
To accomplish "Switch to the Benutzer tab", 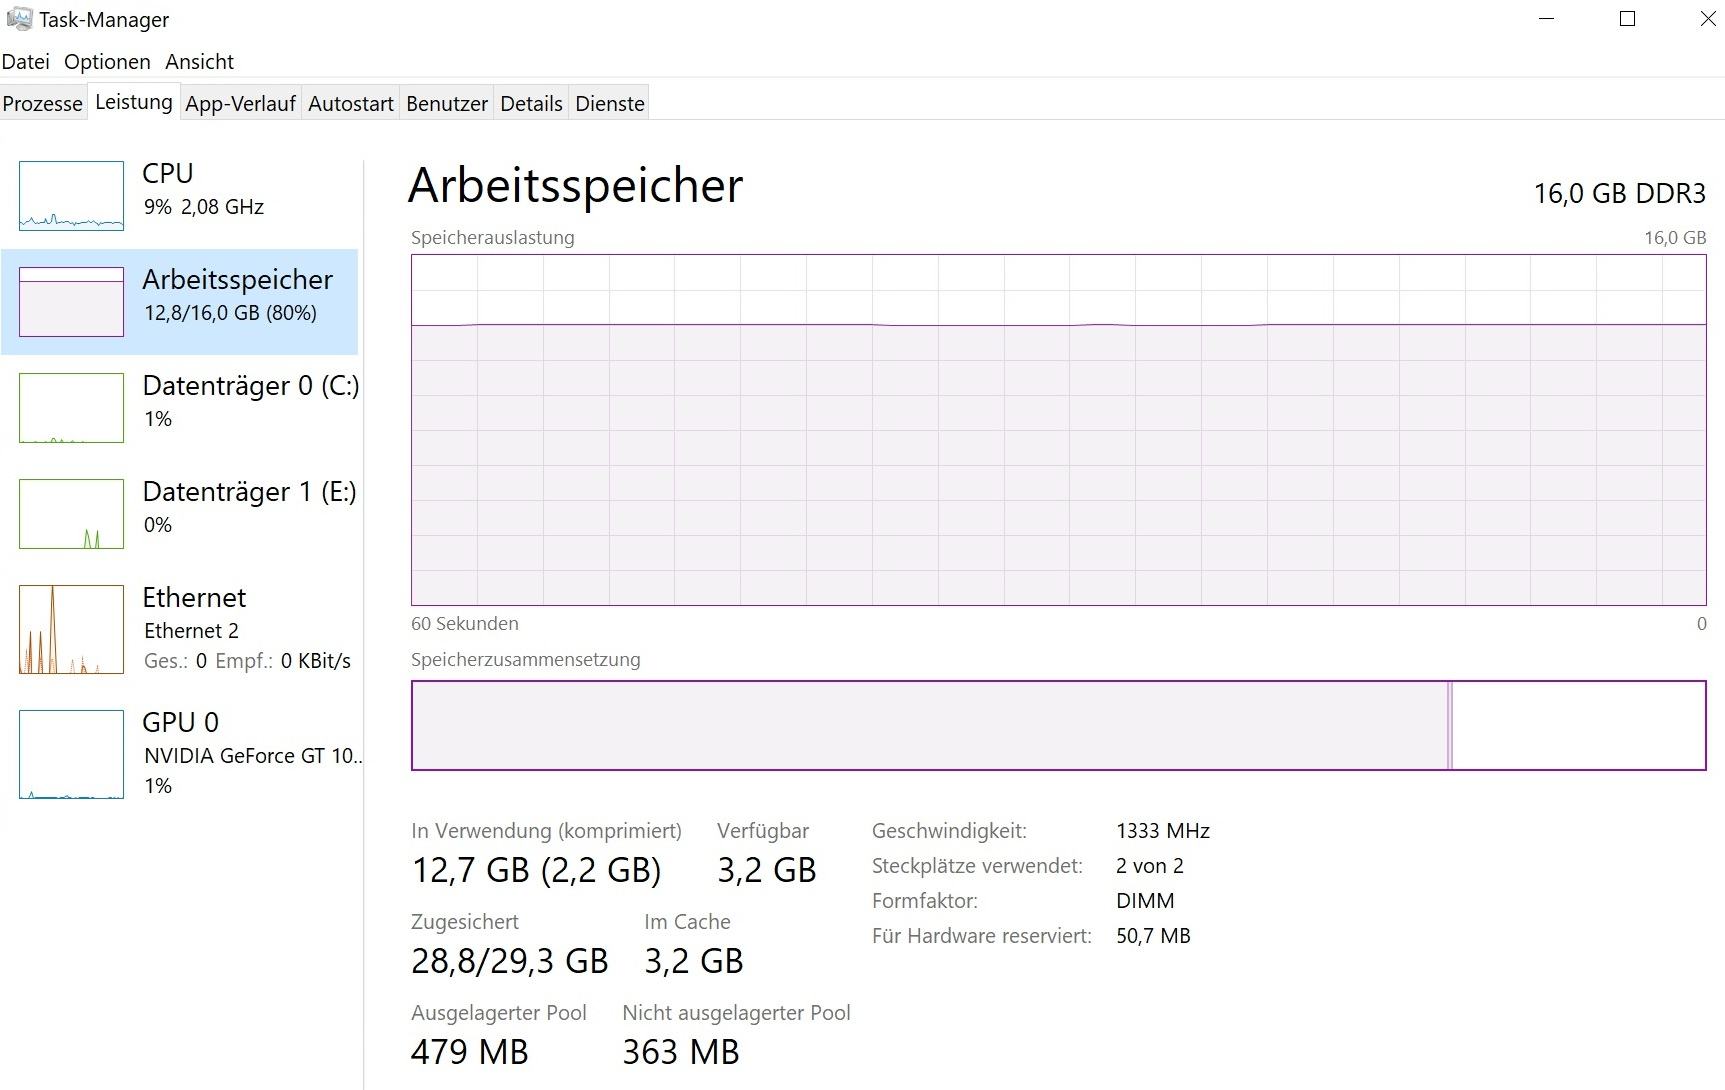I will (447, 104).
